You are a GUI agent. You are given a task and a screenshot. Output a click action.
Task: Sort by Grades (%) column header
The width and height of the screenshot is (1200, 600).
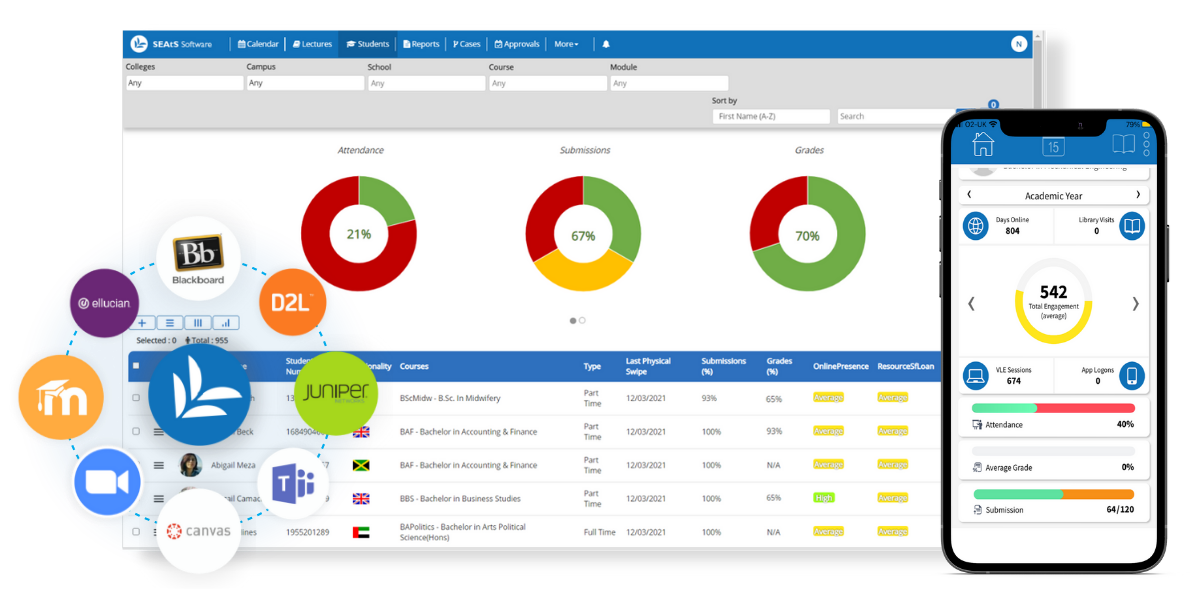tap(779, 366)
